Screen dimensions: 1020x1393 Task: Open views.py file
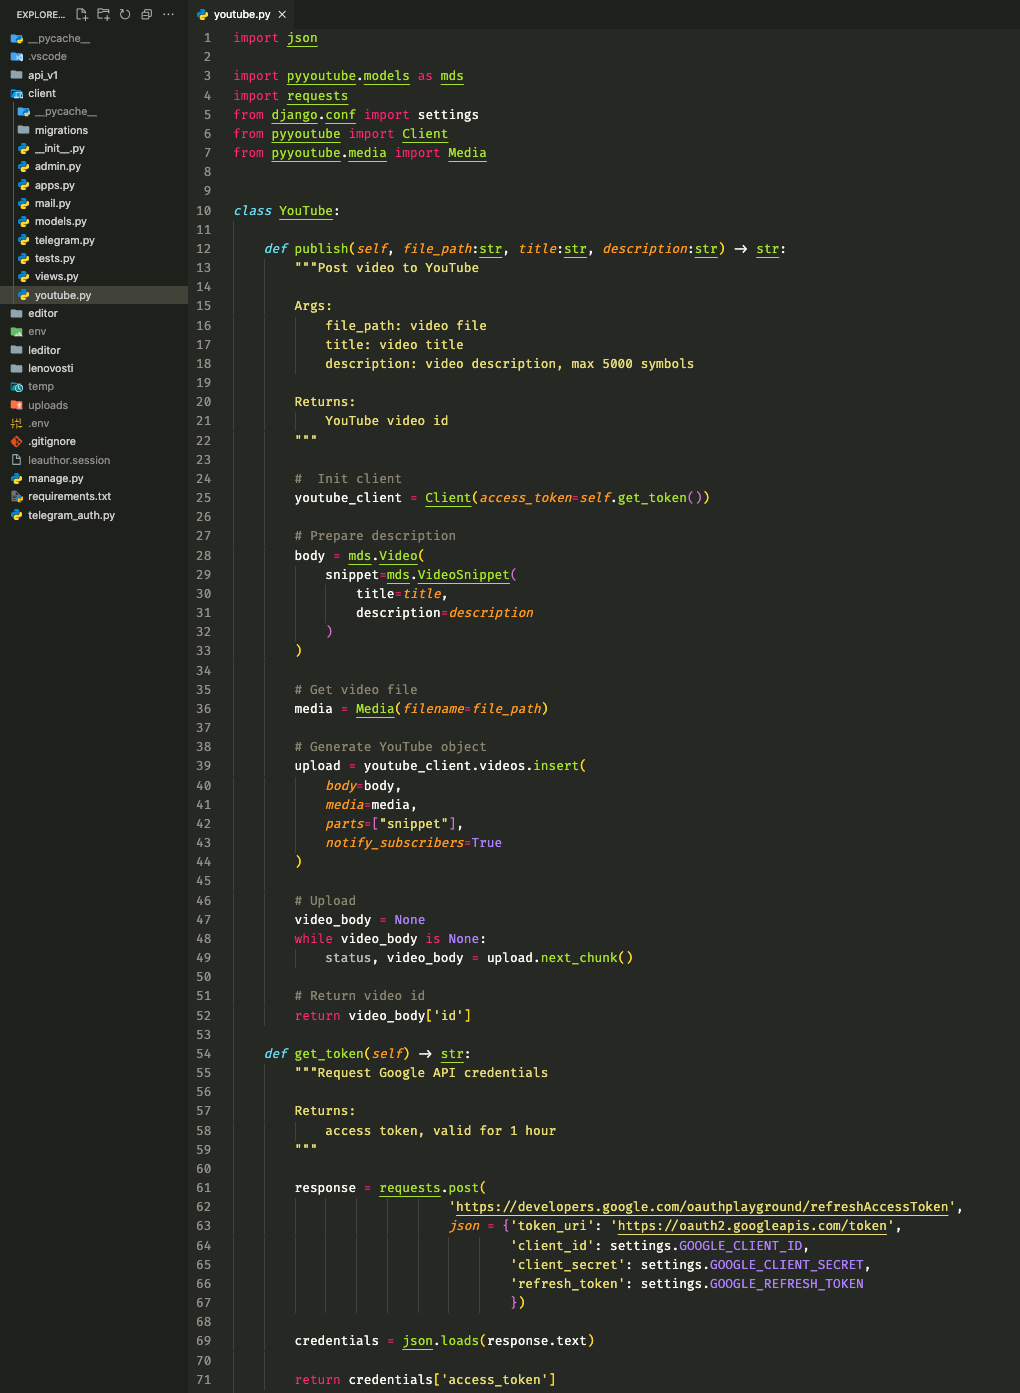tap(94, 276)
